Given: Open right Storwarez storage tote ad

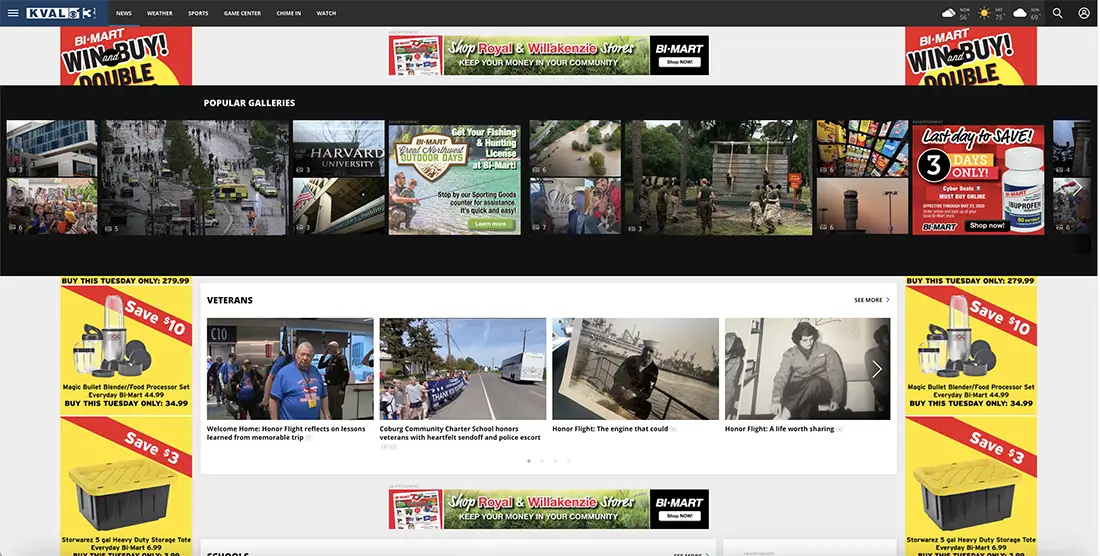Looking at the screenshot, I should pyautogui.click(x=971, y=487).
